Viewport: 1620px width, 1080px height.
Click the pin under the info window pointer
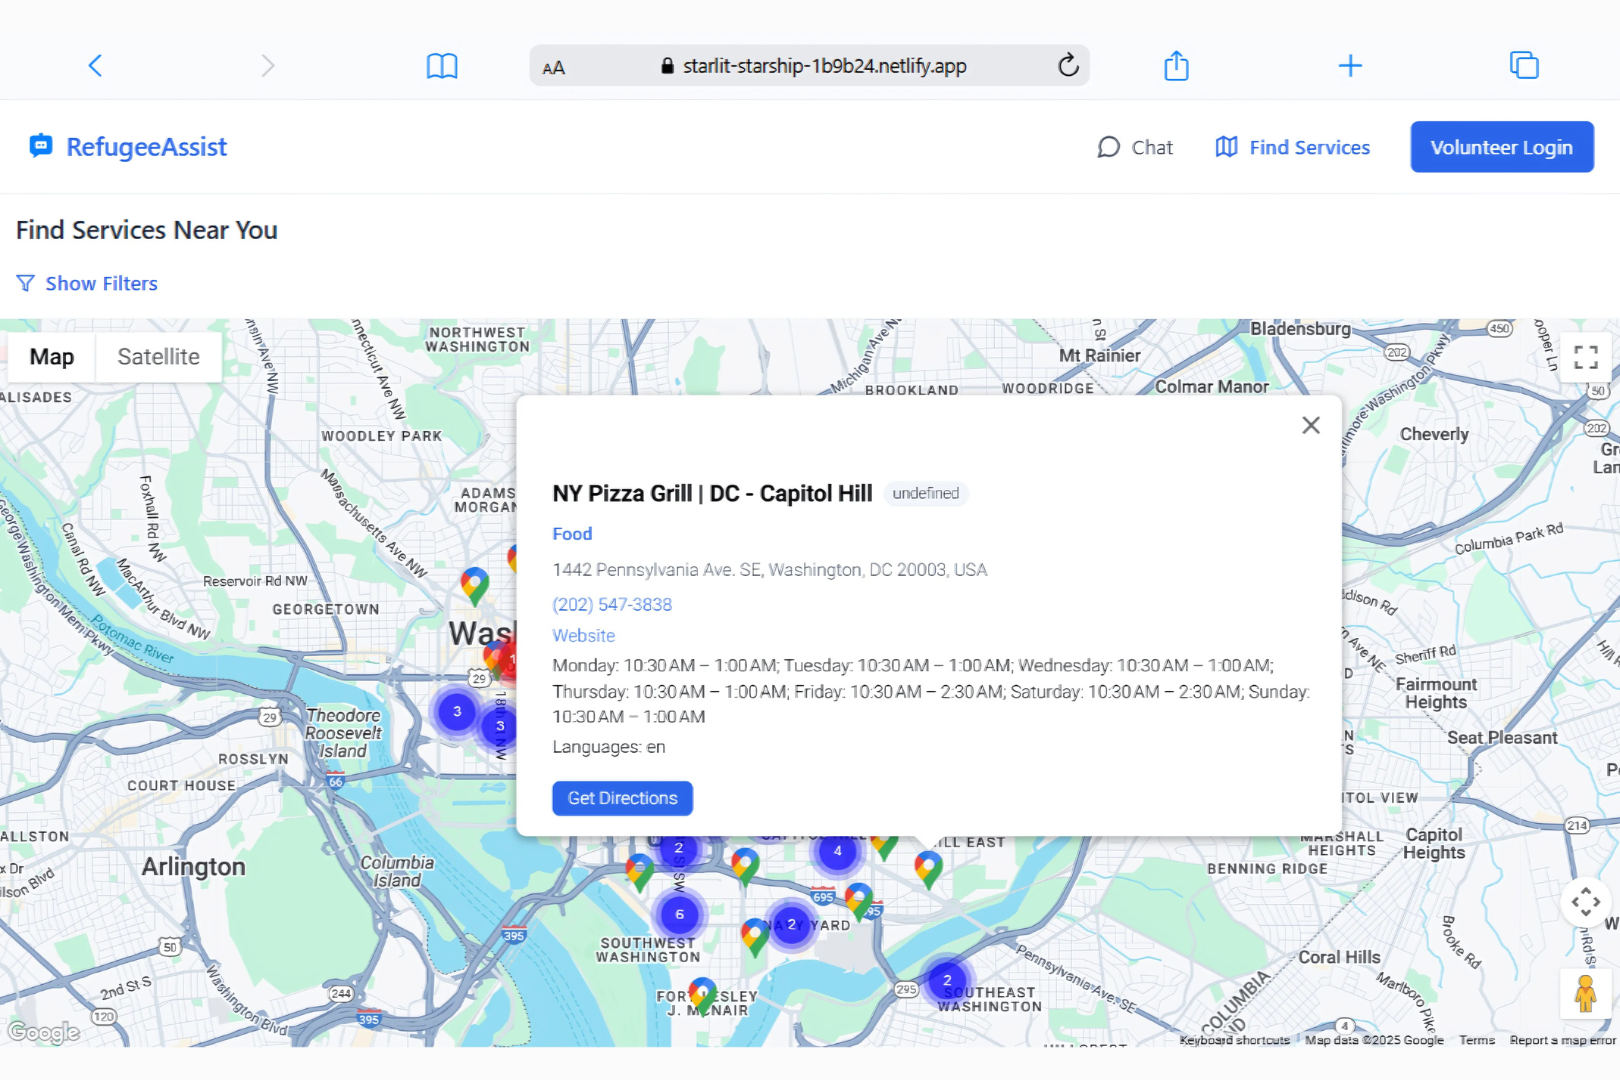(929, 869)
